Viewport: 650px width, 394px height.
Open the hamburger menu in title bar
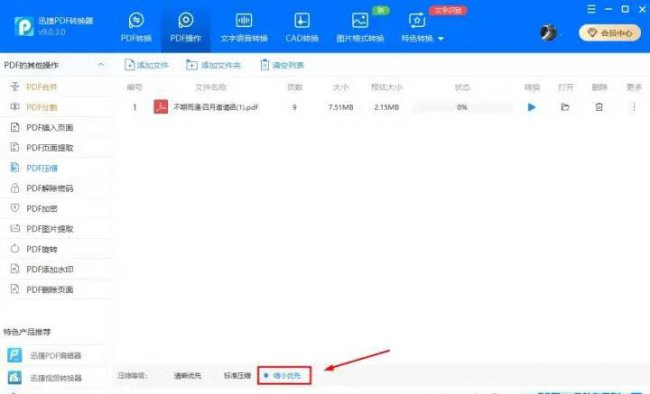pyautogui.click(x=591, y=9)
